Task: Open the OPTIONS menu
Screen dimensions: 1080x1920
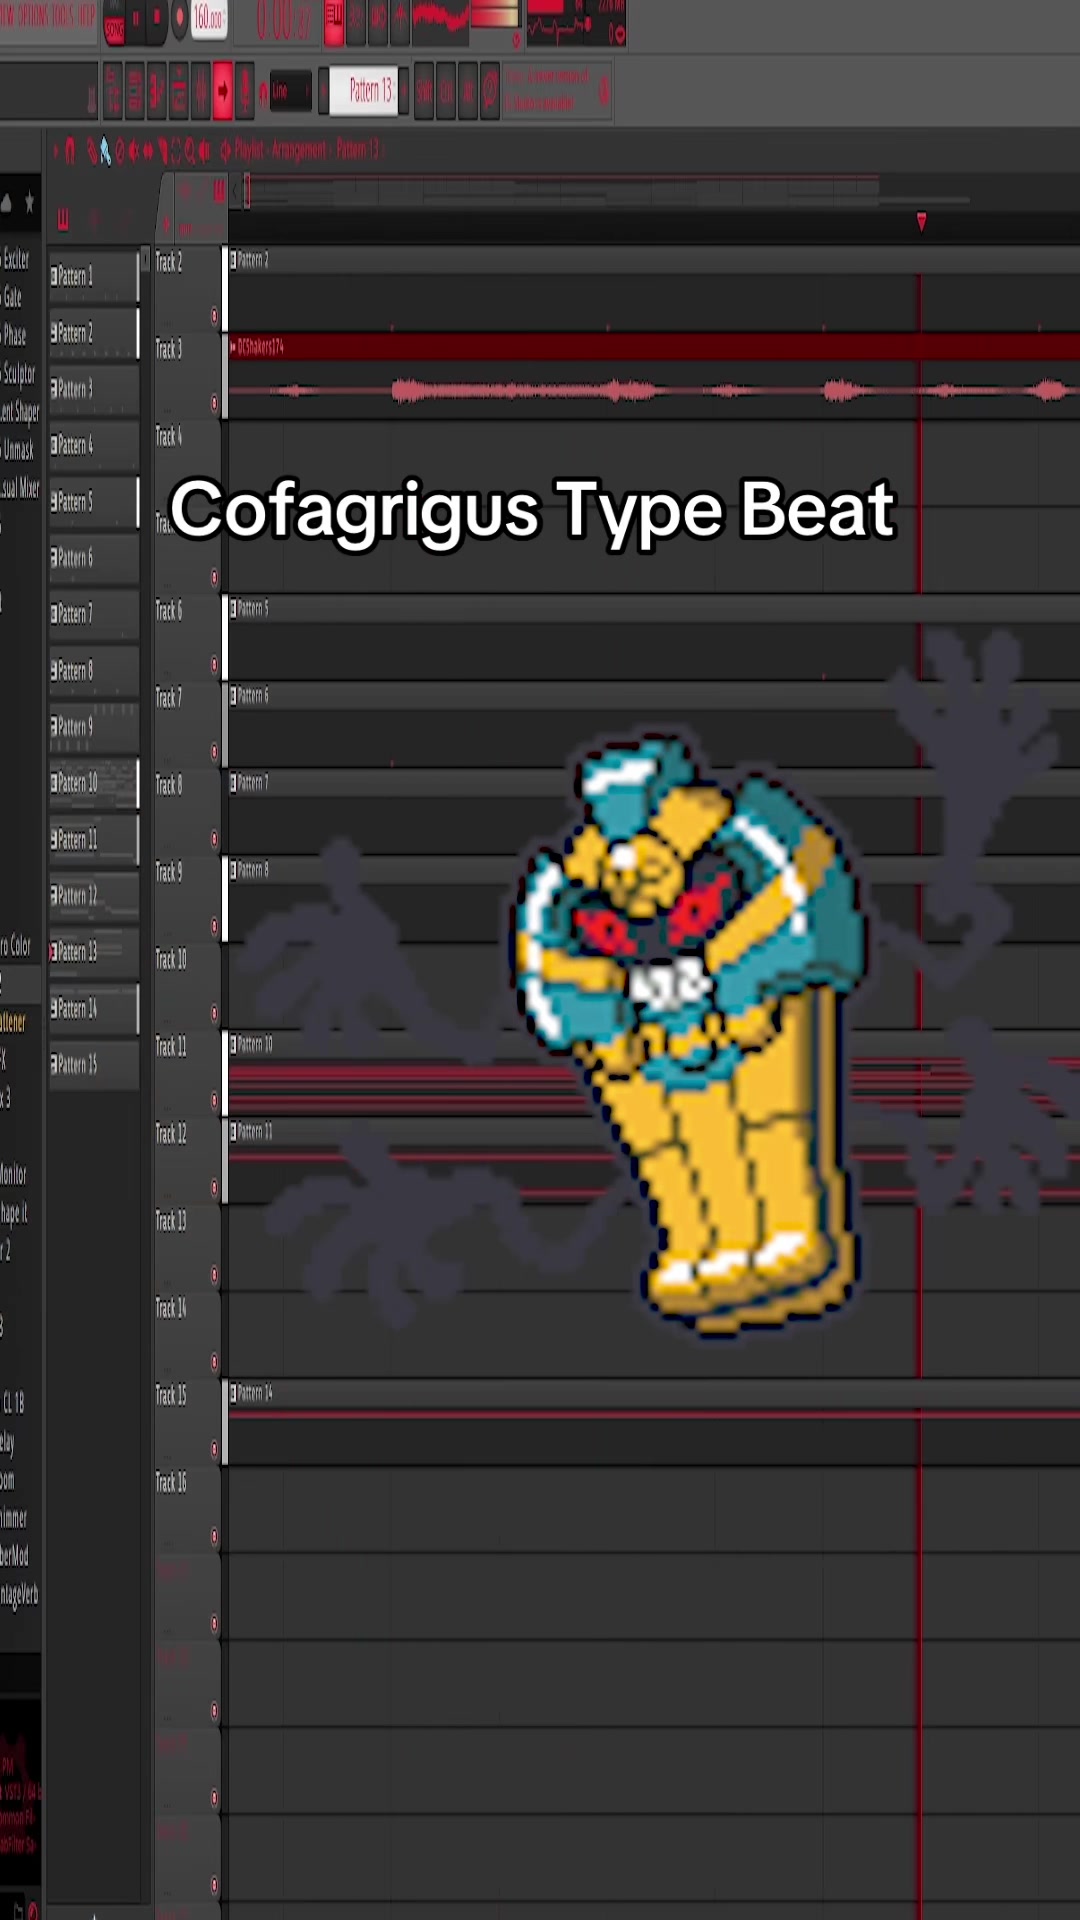Action: (33, 17)
